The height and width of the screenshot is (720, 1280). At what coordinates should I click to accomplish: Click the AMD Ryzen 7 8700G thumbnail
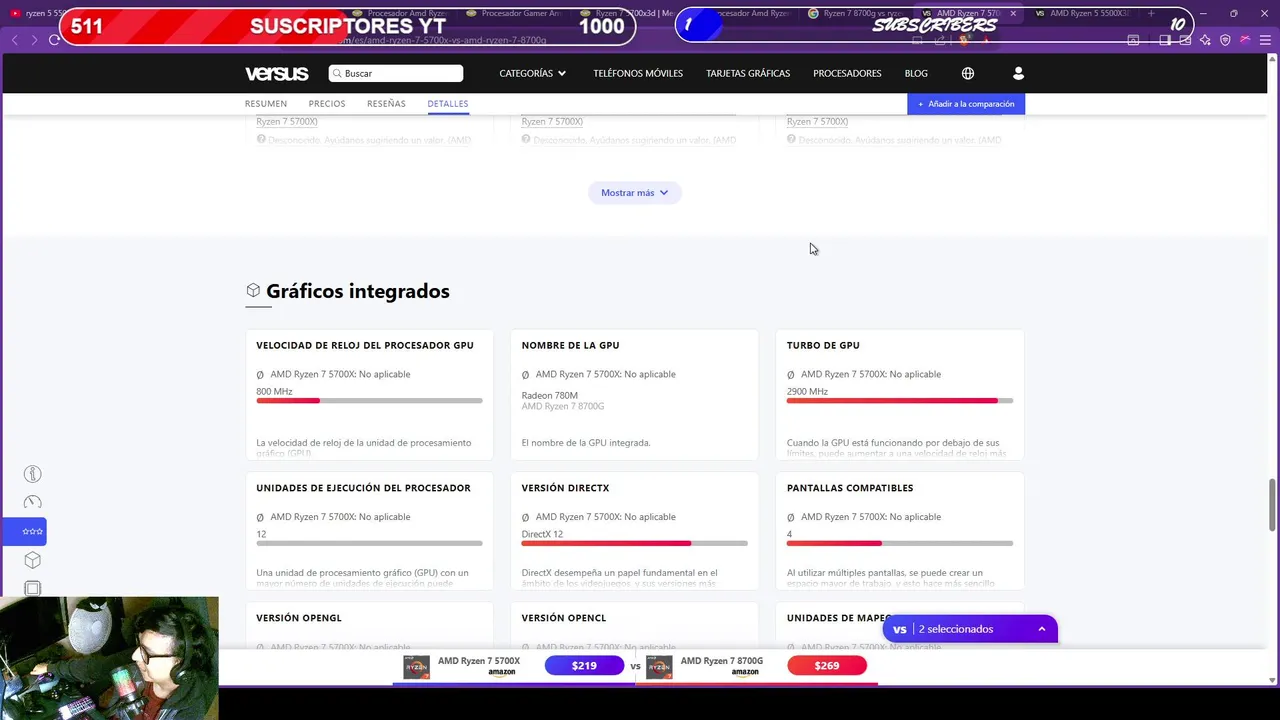pos(659,666)
